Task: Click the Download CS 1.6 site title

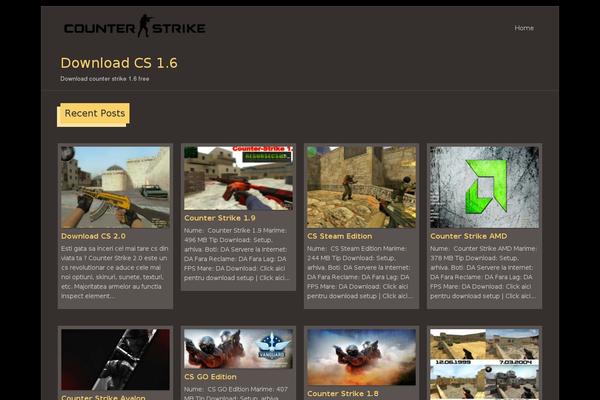Action: click(119, 63)
